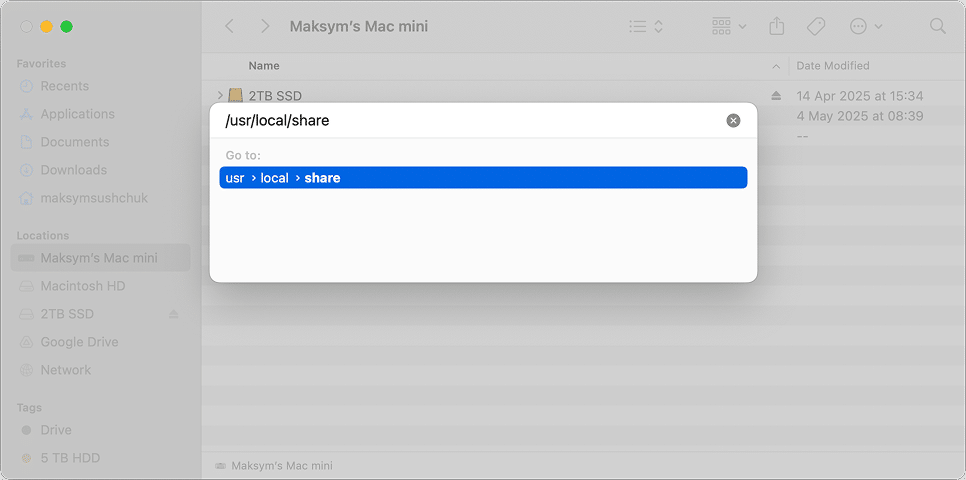Click the Documents page icon

[x=26, y=142]
